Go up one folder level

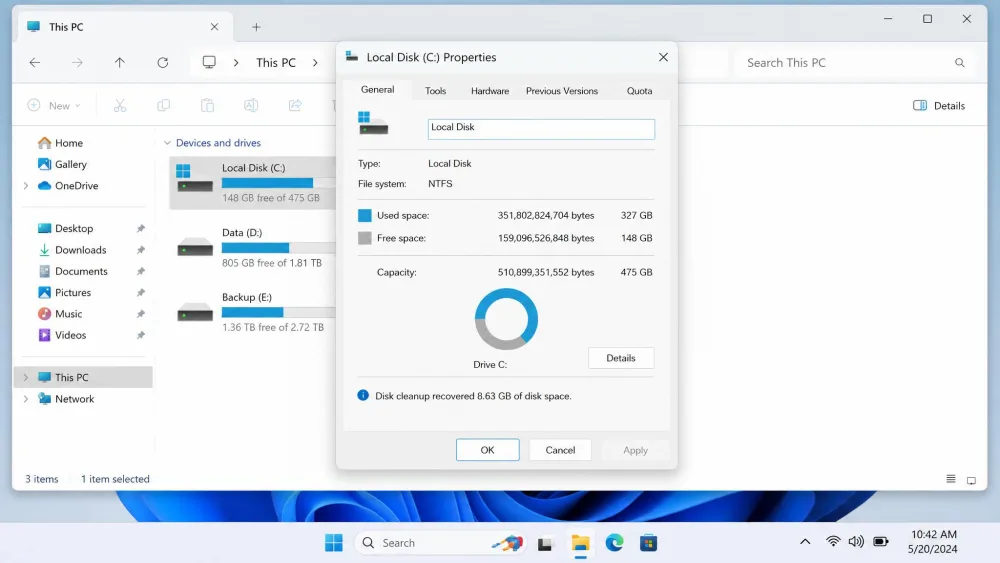point(120,62)
